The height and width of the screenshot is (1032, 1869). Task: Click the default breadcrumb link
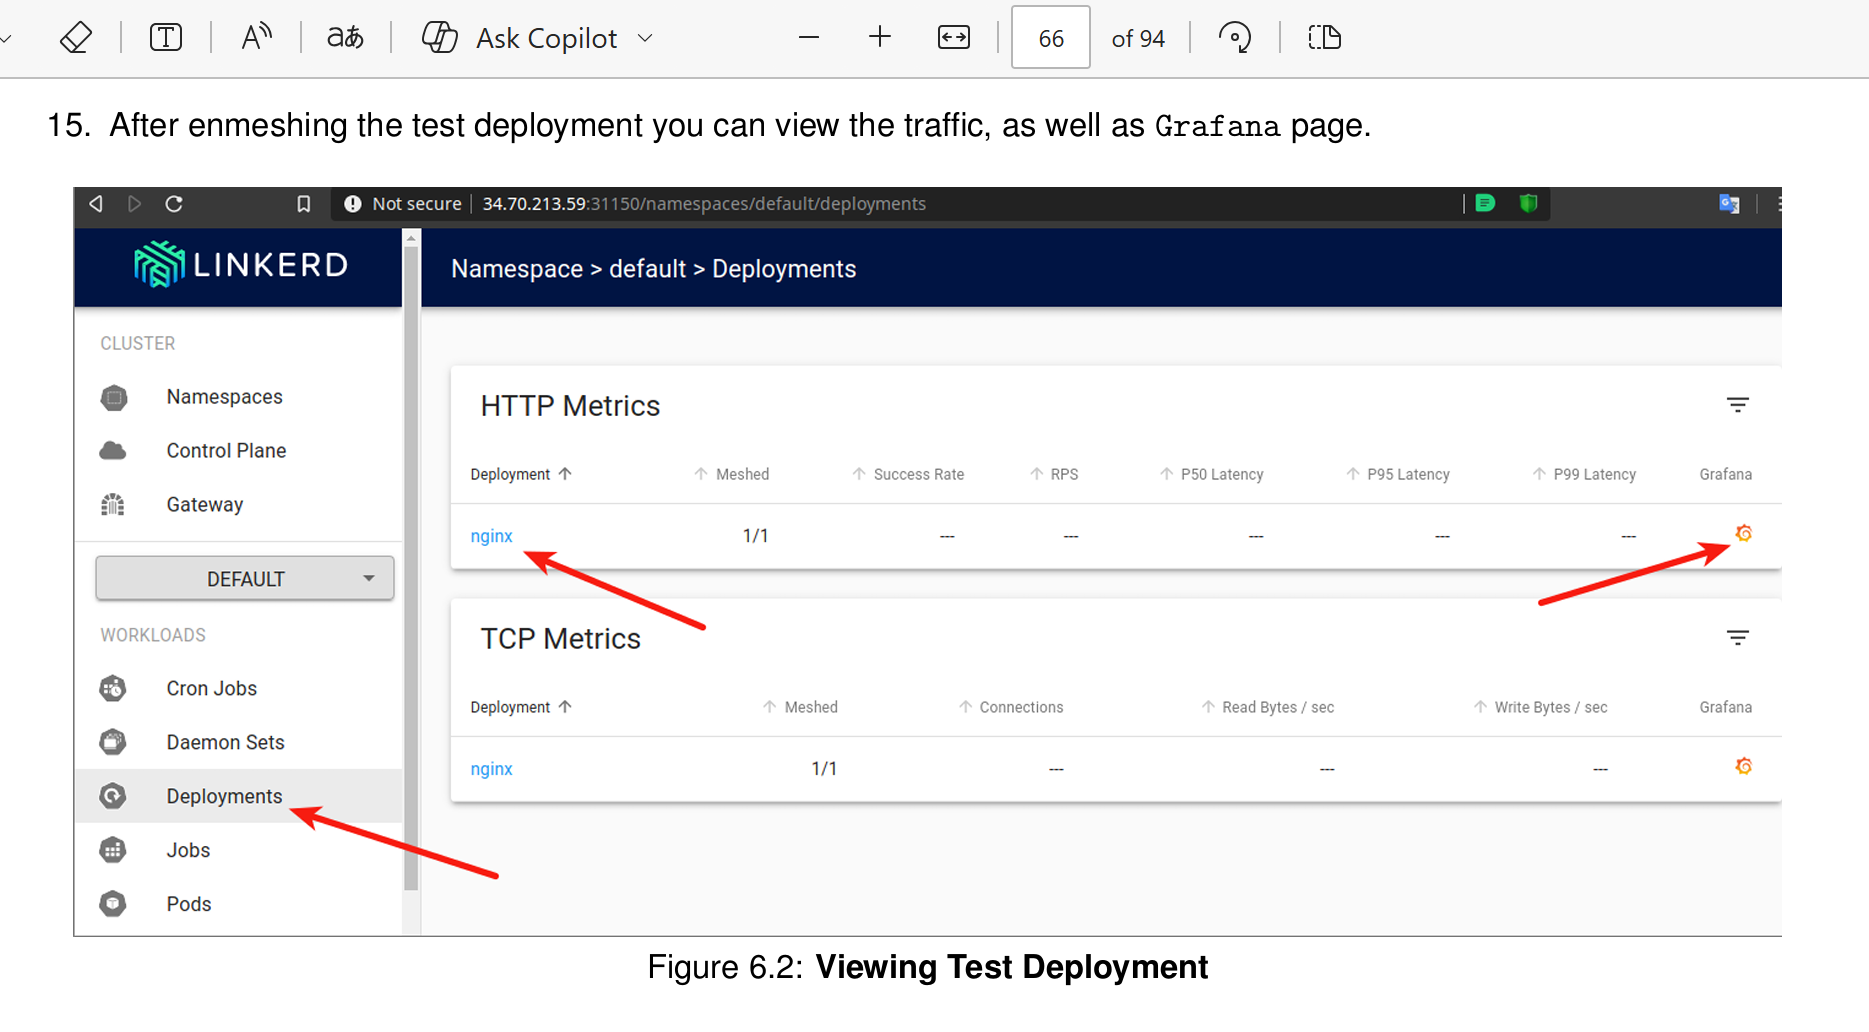tap(648, 269)
